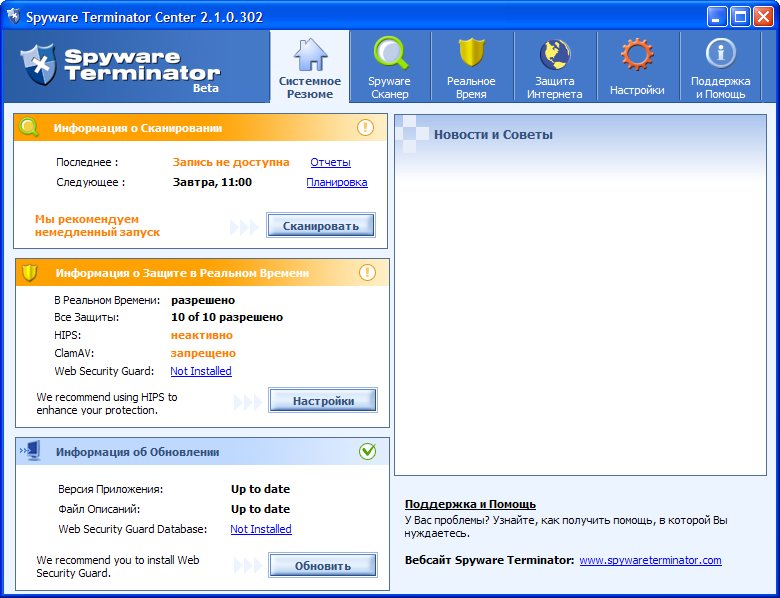The image size is (780, 598).
Task: Open the Поддержка и Помощь underlined heading
Action: 470,504
